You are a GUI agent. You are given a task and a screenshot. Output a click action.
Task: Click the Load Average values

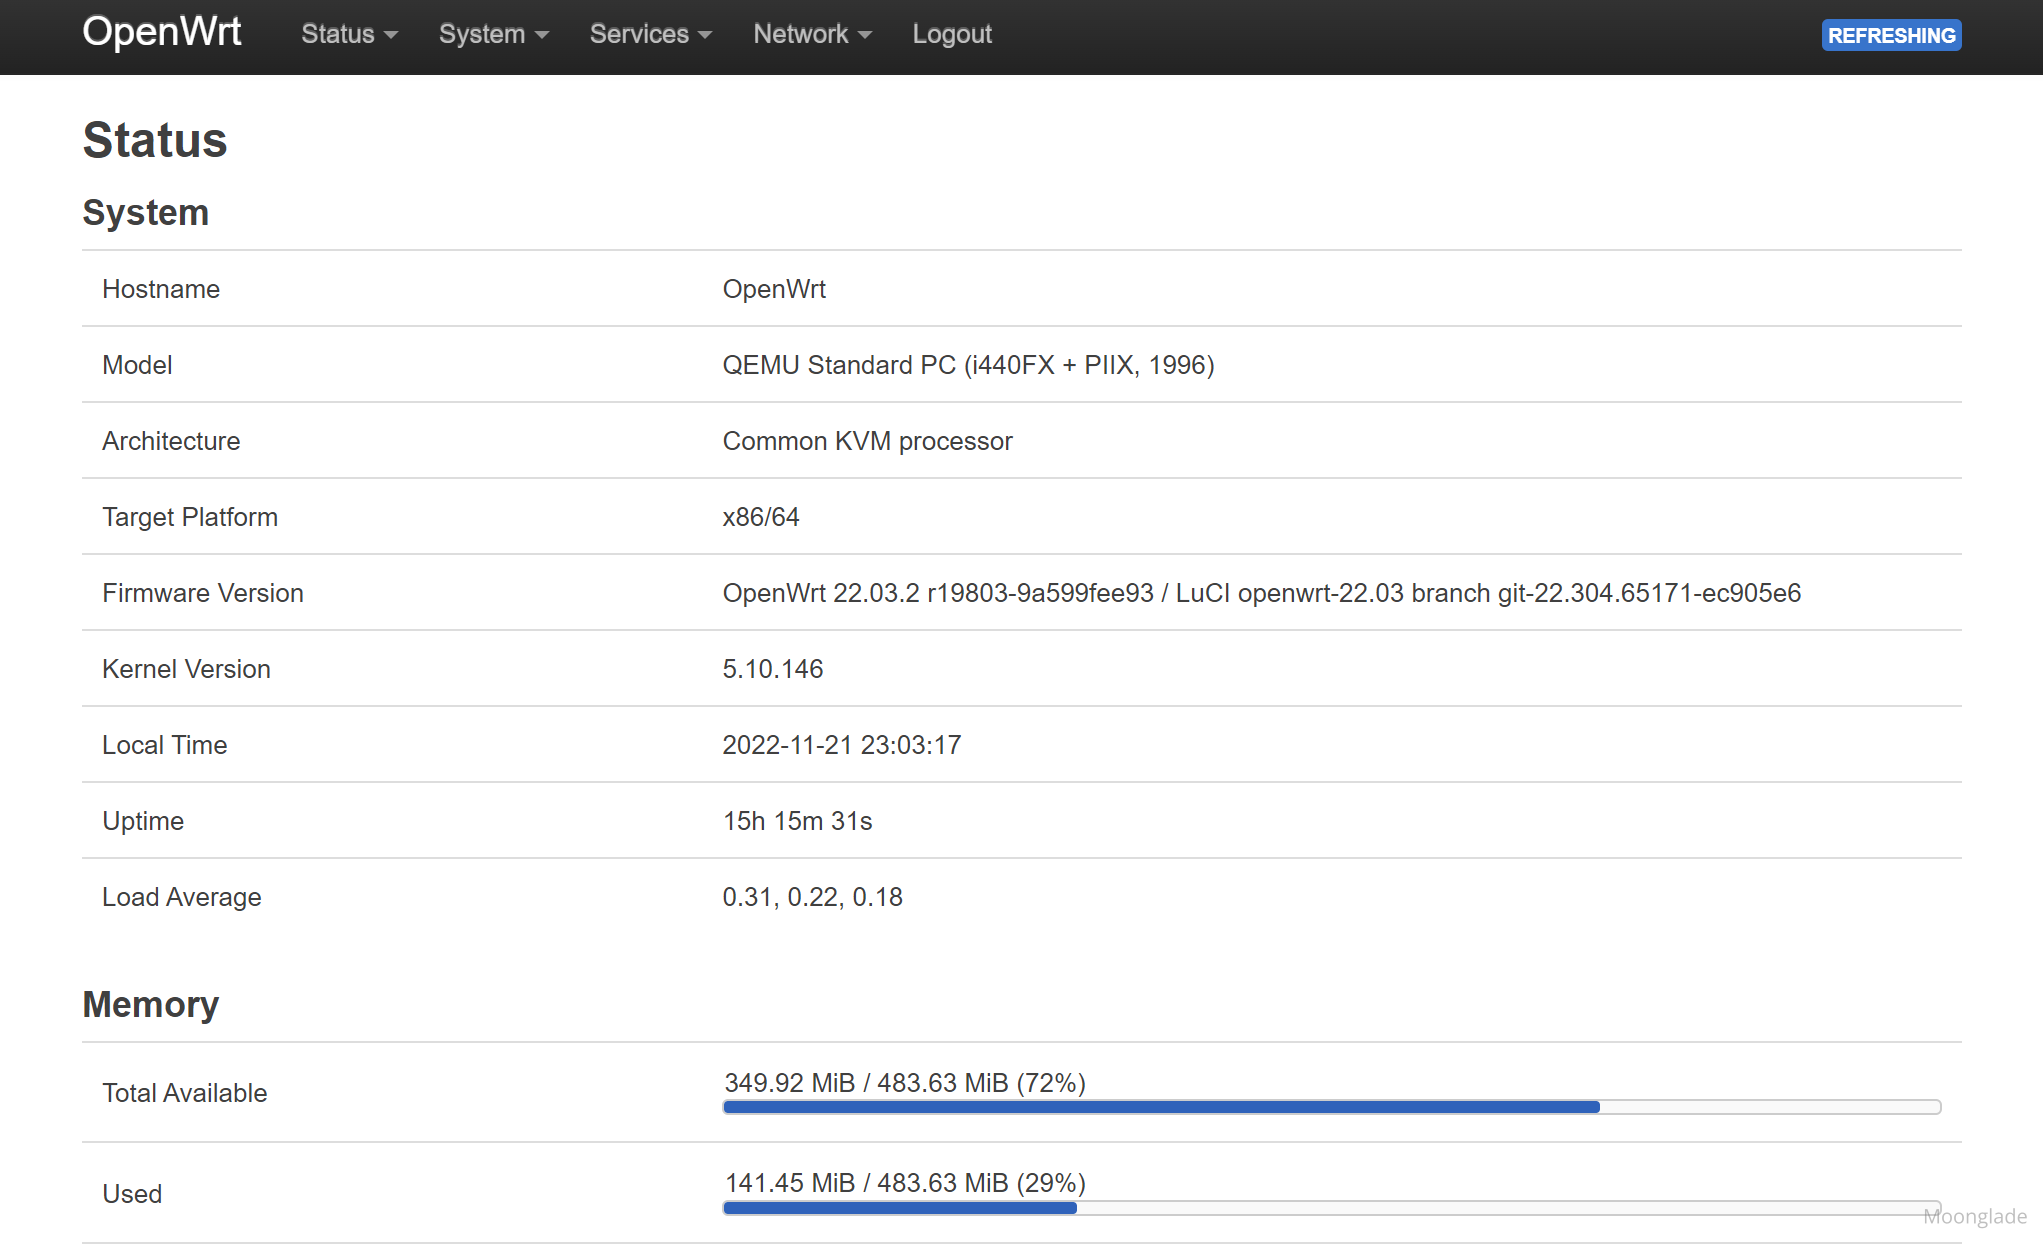pyautogui.click(x=812, y=897)
